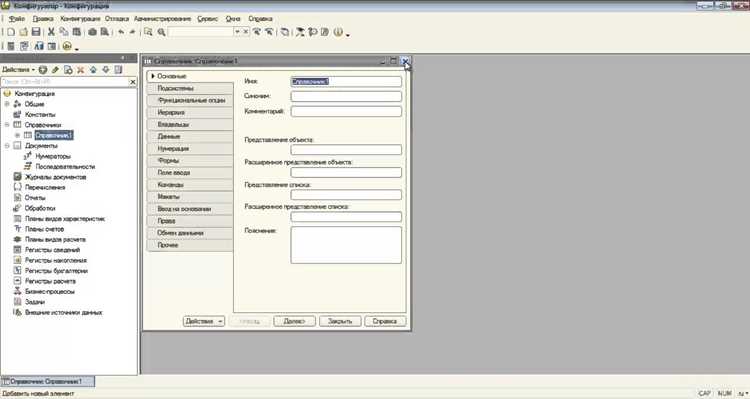Screen dimensions: 750x399
Task: Click the Справка button in dialog
Action: pyautogui.click(x=385, y=321)
